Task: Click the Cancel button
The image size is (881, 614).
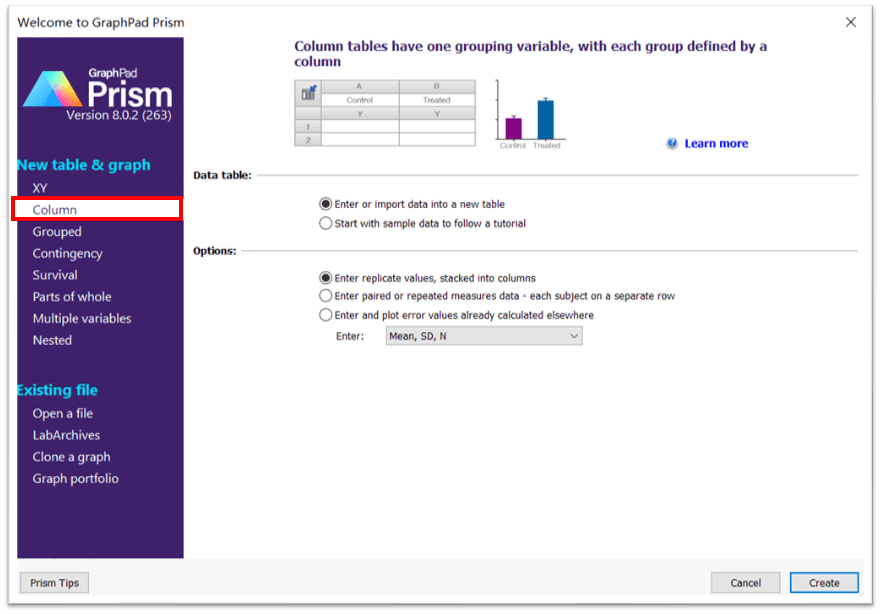Action: point(745,583)
